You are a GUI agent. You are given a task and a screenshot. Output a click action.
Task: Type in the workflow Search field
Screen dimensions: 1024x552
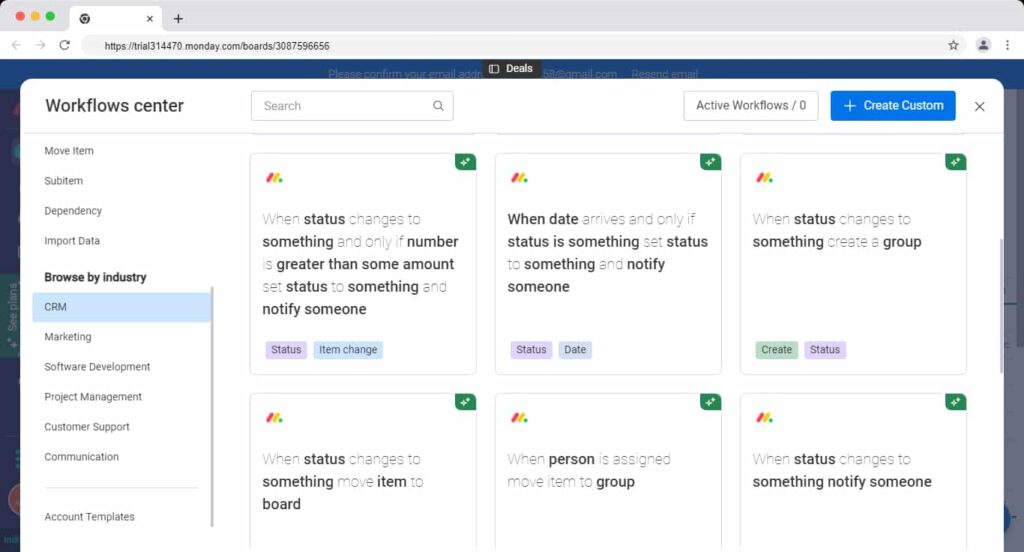pyautogui.click(x=340, y=106)
